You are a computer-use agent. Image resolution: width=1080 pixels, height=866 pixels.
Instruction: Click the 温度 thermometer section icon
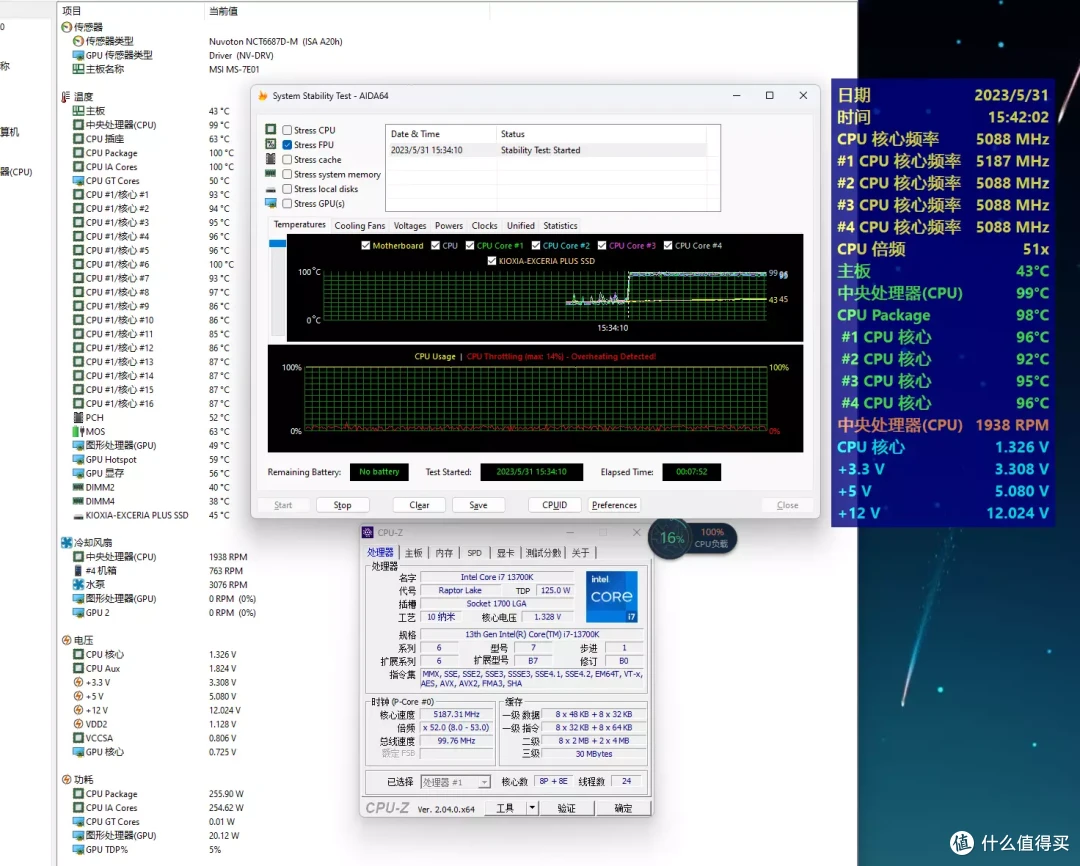click(65, 97)
